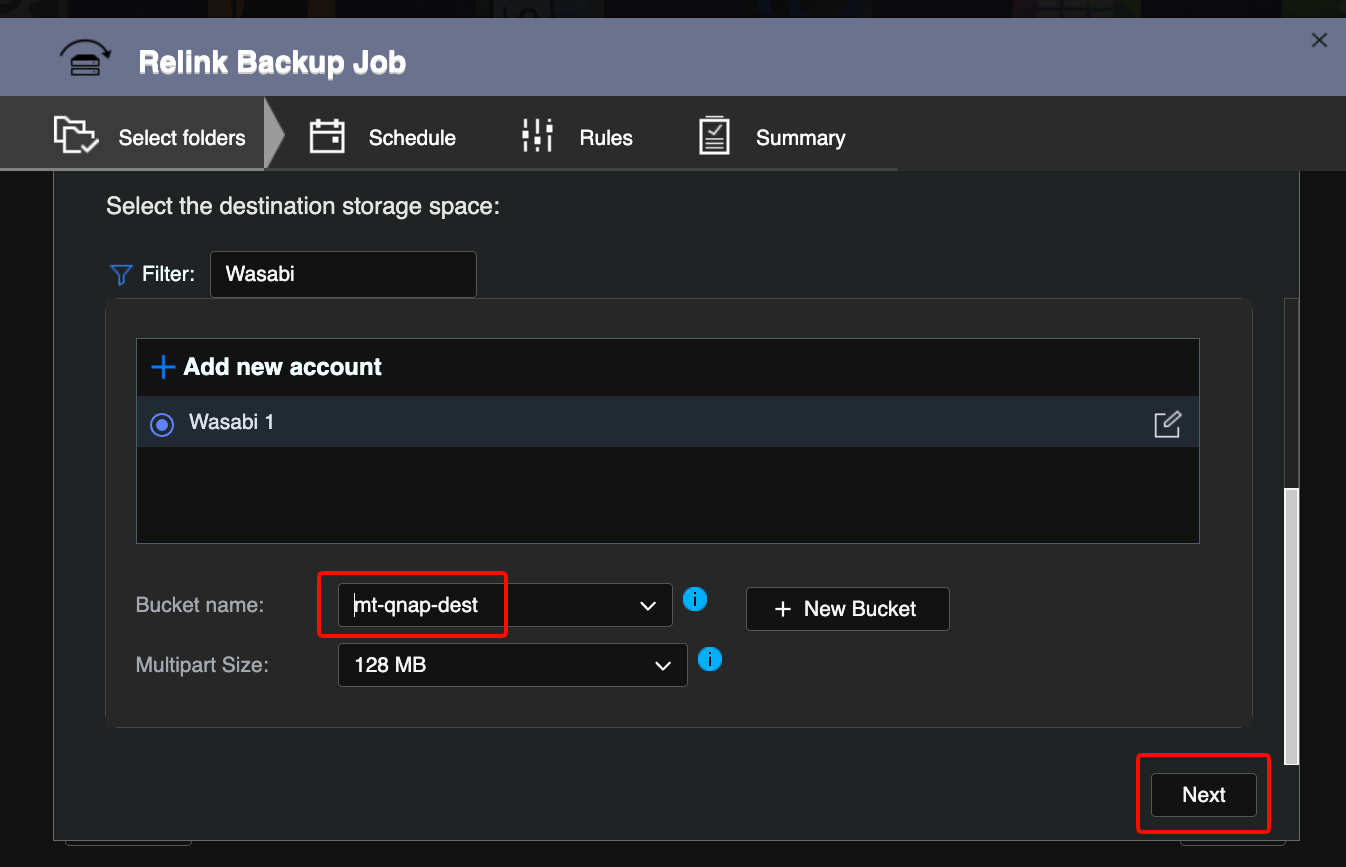The width and height of the screenshot is (1346, 867).
Task: Click the dialog's vertical scrollbar thumb
Action: tap(1291, 626)
